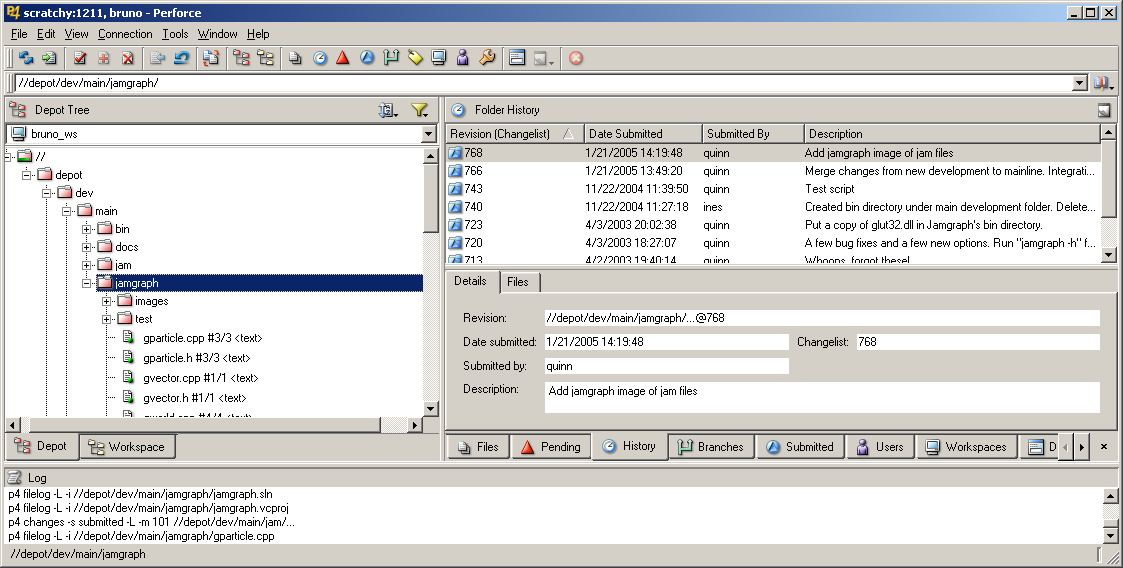Viewport: 1123px width, 568px height.
Task: Click the History clock toolbar icon
Action: (x=319, y=58)
